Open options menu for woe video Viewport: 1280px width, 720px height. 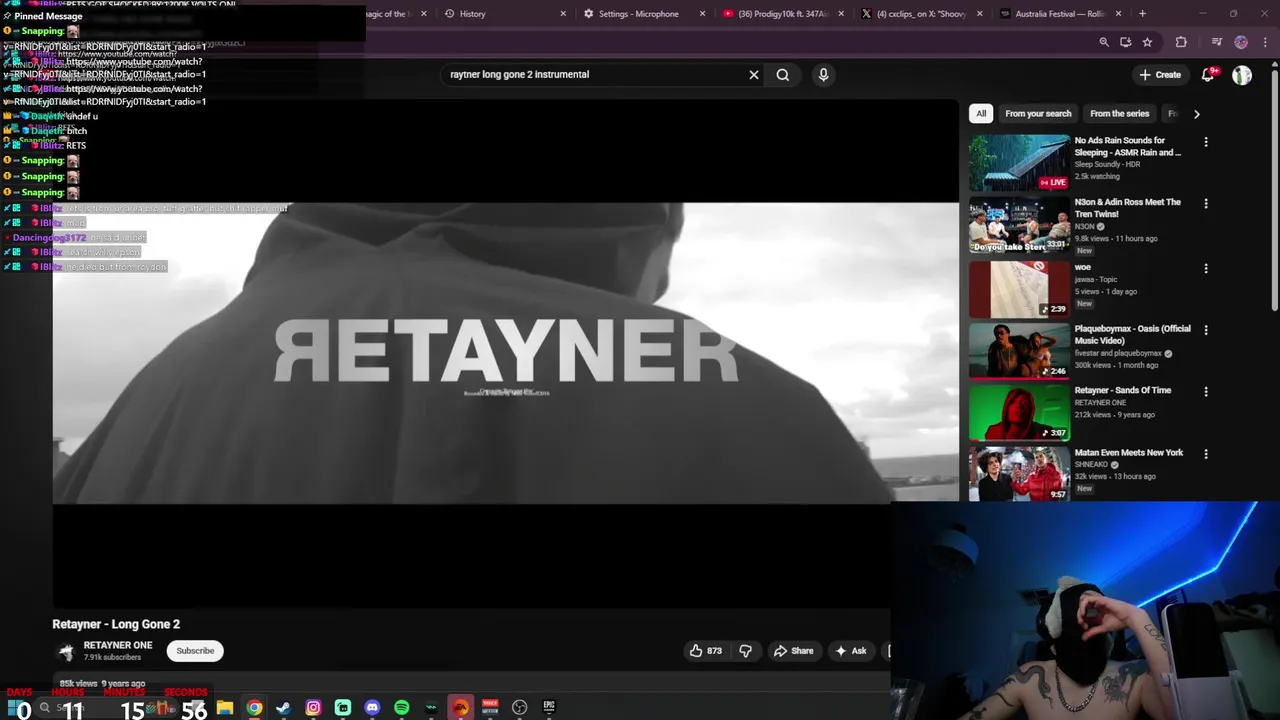[x=1206, y=269]
